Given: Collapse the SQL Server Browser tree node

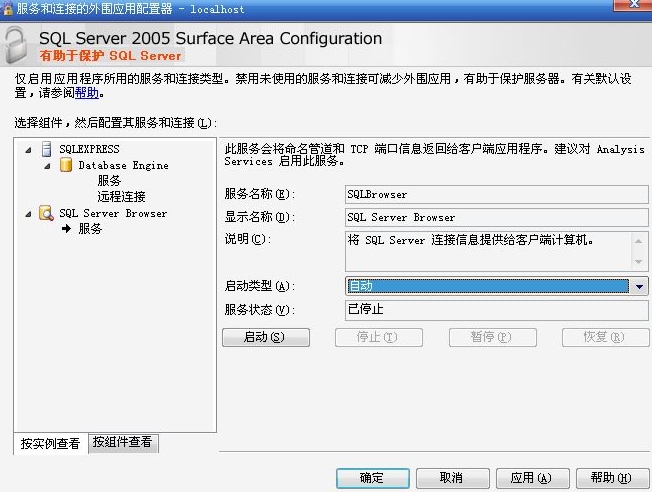Looking at the screenshot, I should click(x=28, y=214).
